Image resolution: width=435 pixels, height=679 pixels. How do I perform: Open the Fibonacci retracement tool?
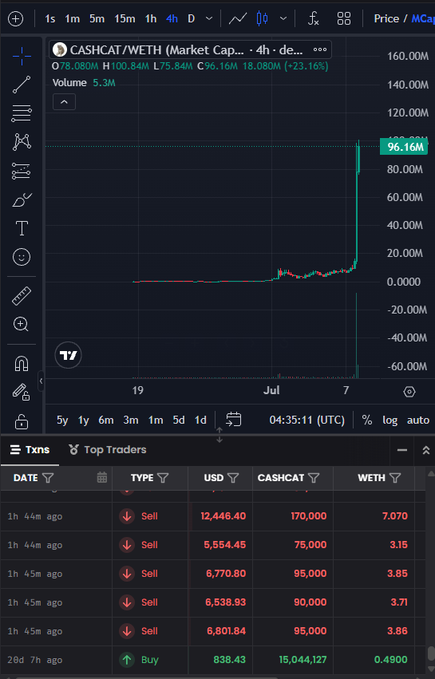coord(21,113)
